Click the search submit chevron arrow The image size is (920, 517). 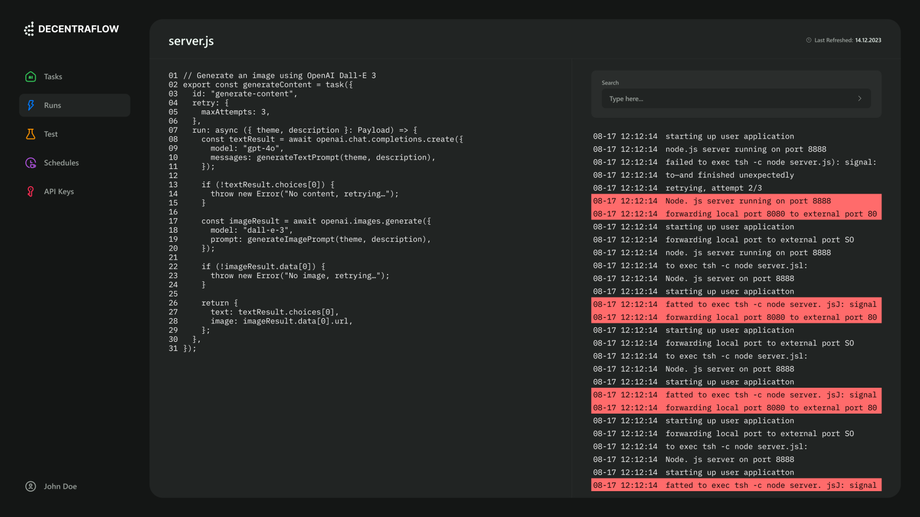(860, 99)
